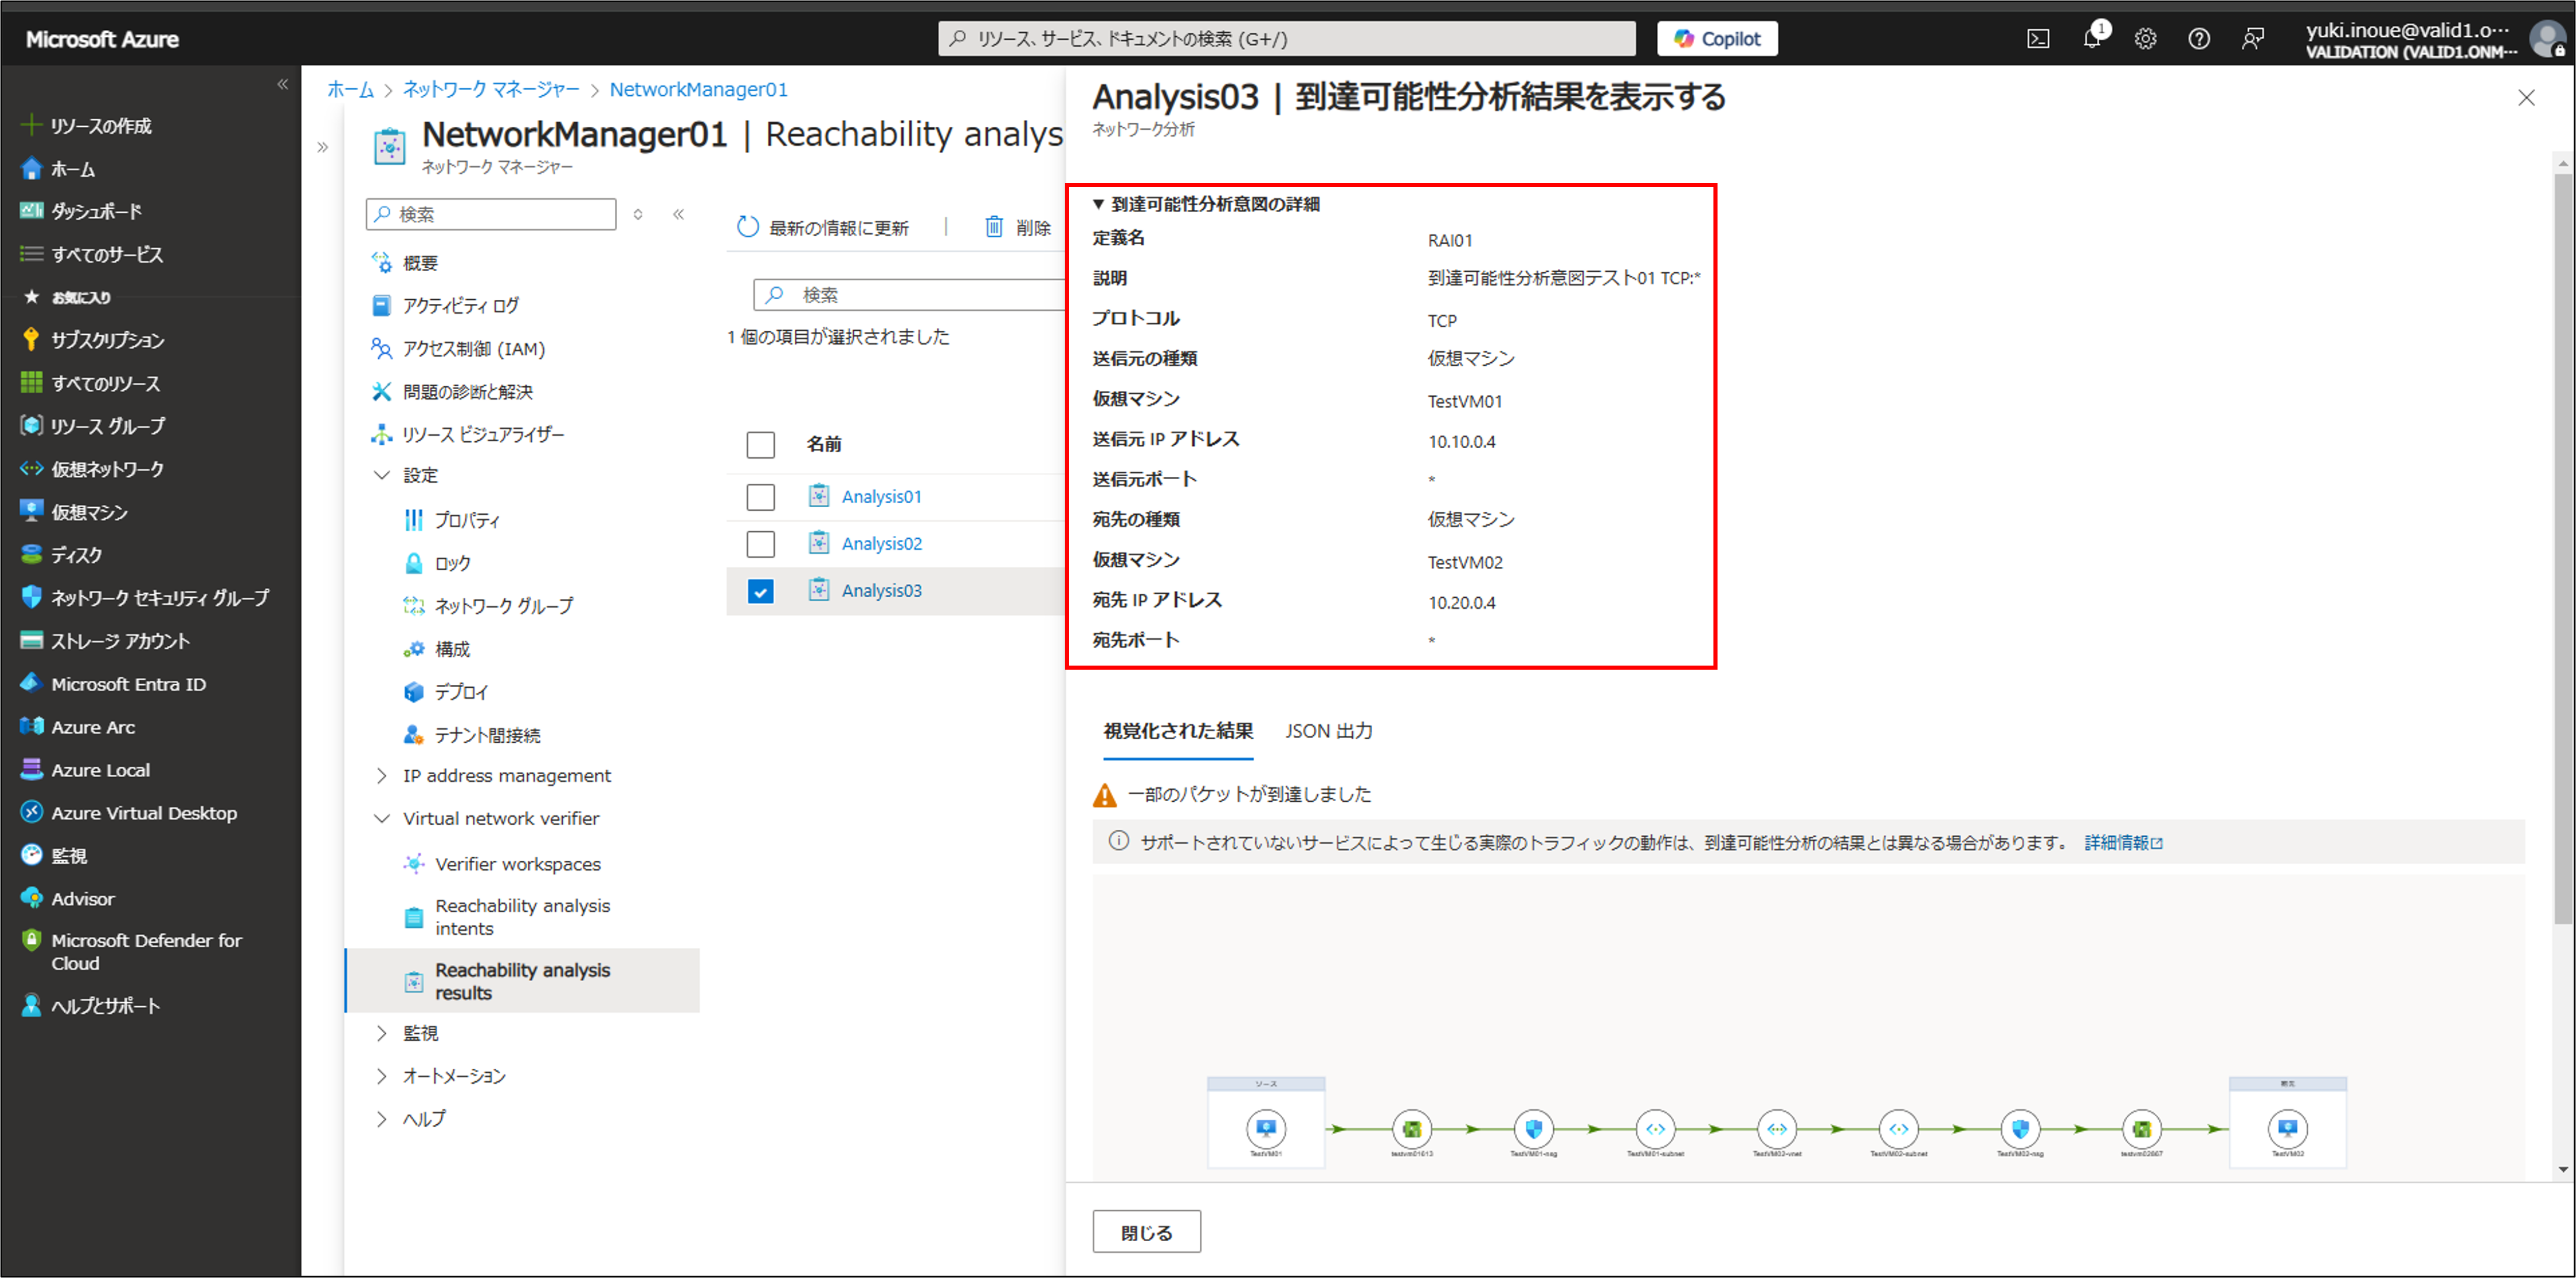Click 最新の情報に更新 refresh icon
This screenshot has width=2576, height=1278.
click(x=748, y=227)
